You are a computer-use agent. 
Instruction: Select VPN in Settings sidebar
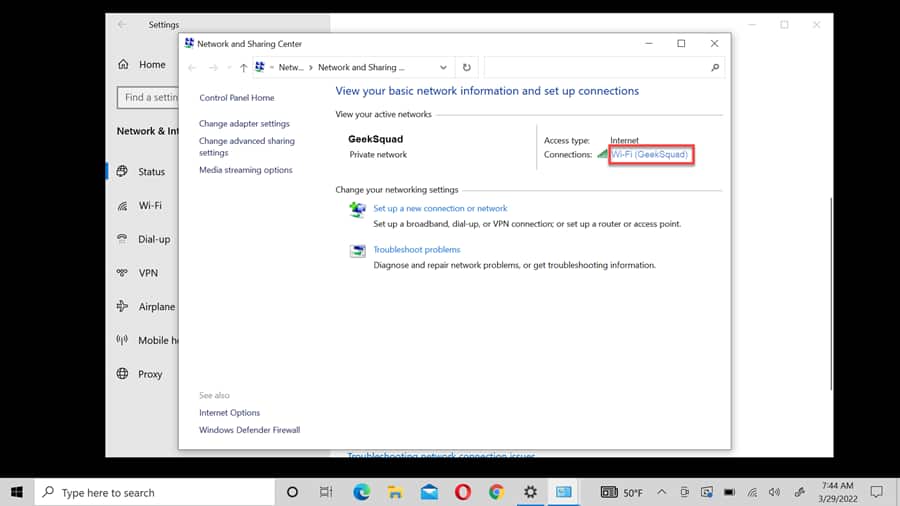tap(148, 273)
